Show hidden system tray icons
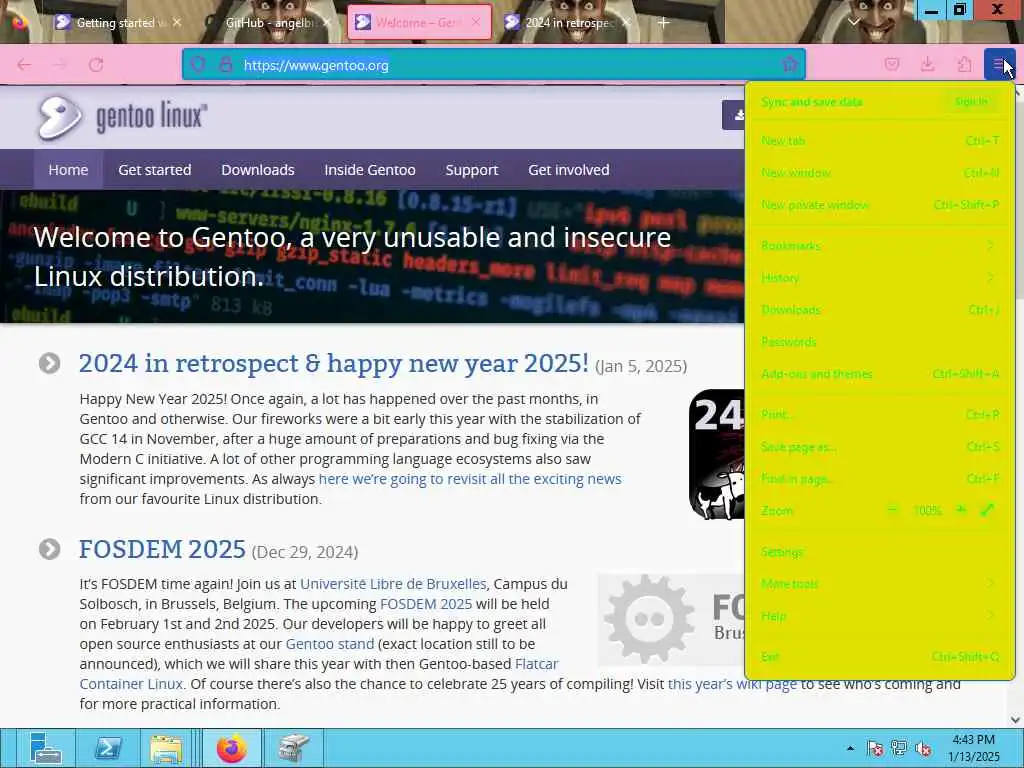 850,748
